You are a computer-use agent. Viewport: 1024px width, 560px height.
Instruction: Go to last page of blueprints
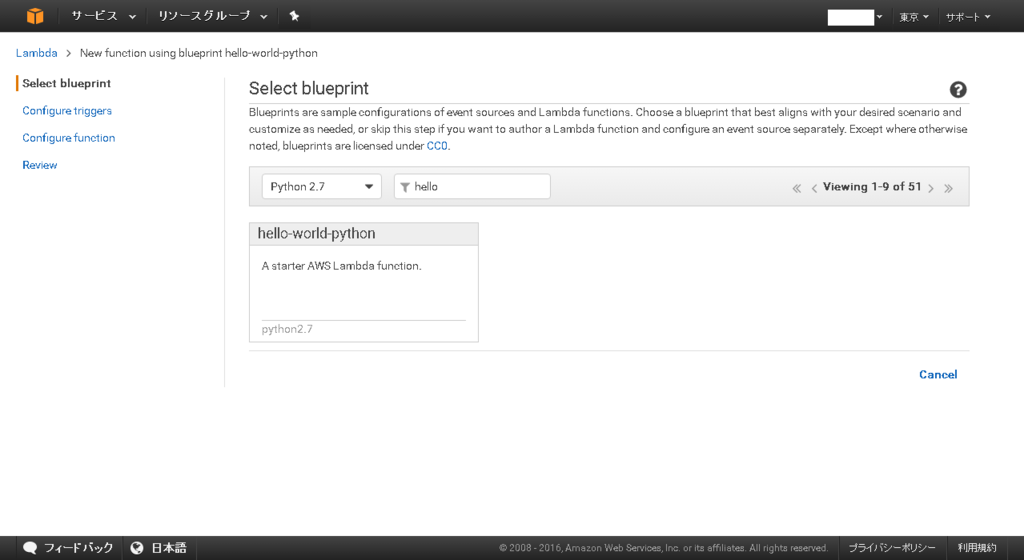point(948,188)
